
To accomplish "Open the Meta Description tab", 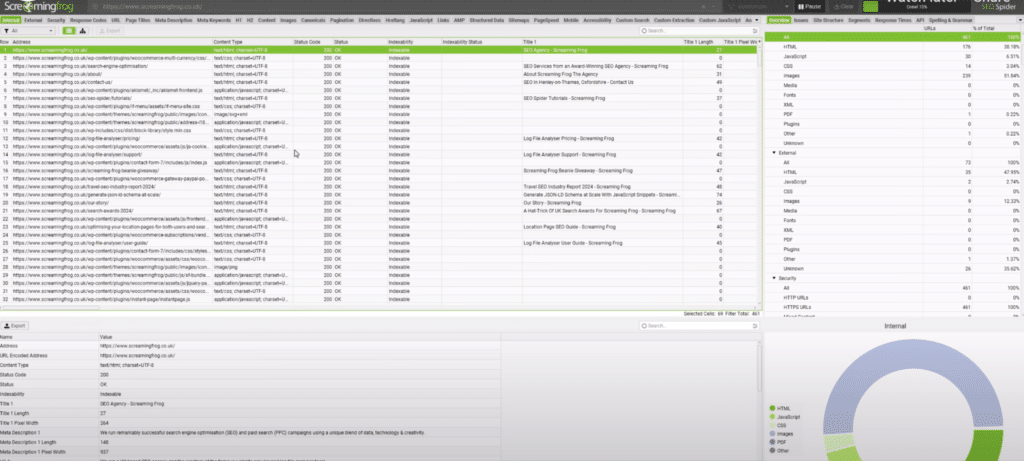I will [174, 20].
